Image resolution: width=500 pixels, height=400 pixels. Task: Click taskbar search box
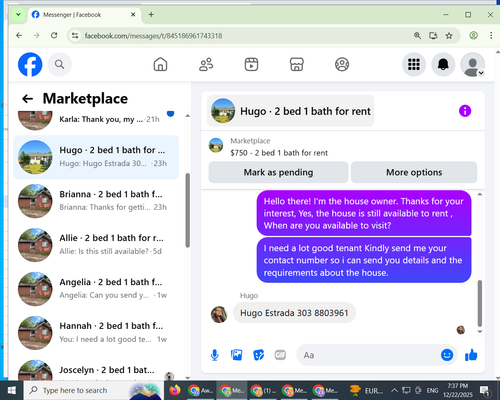click(x=93, y=390)
